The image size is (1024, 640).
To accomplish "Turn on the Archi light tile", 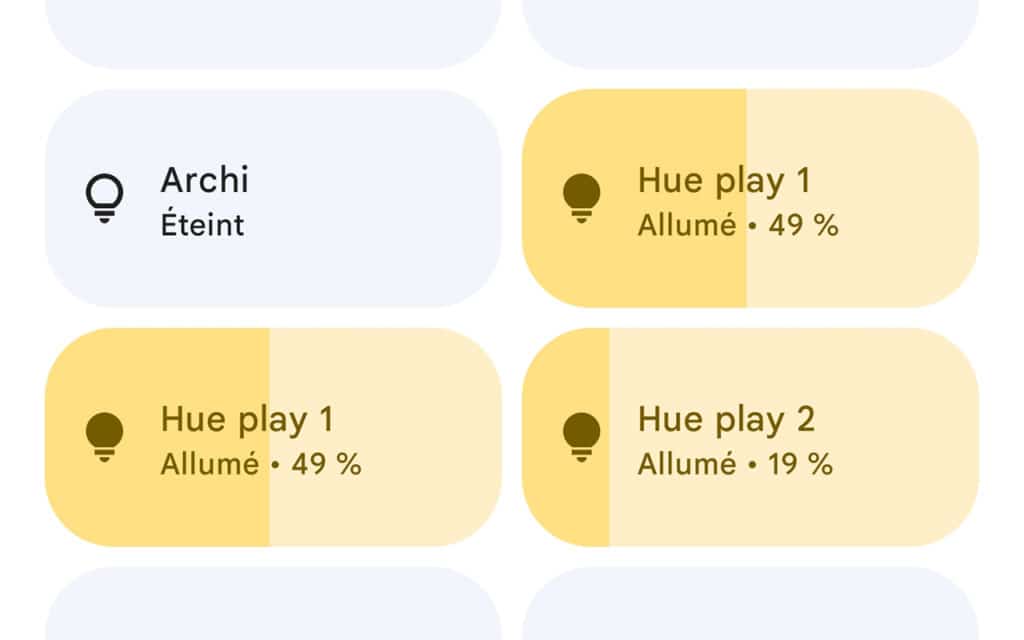I will (x=273, y=199).
